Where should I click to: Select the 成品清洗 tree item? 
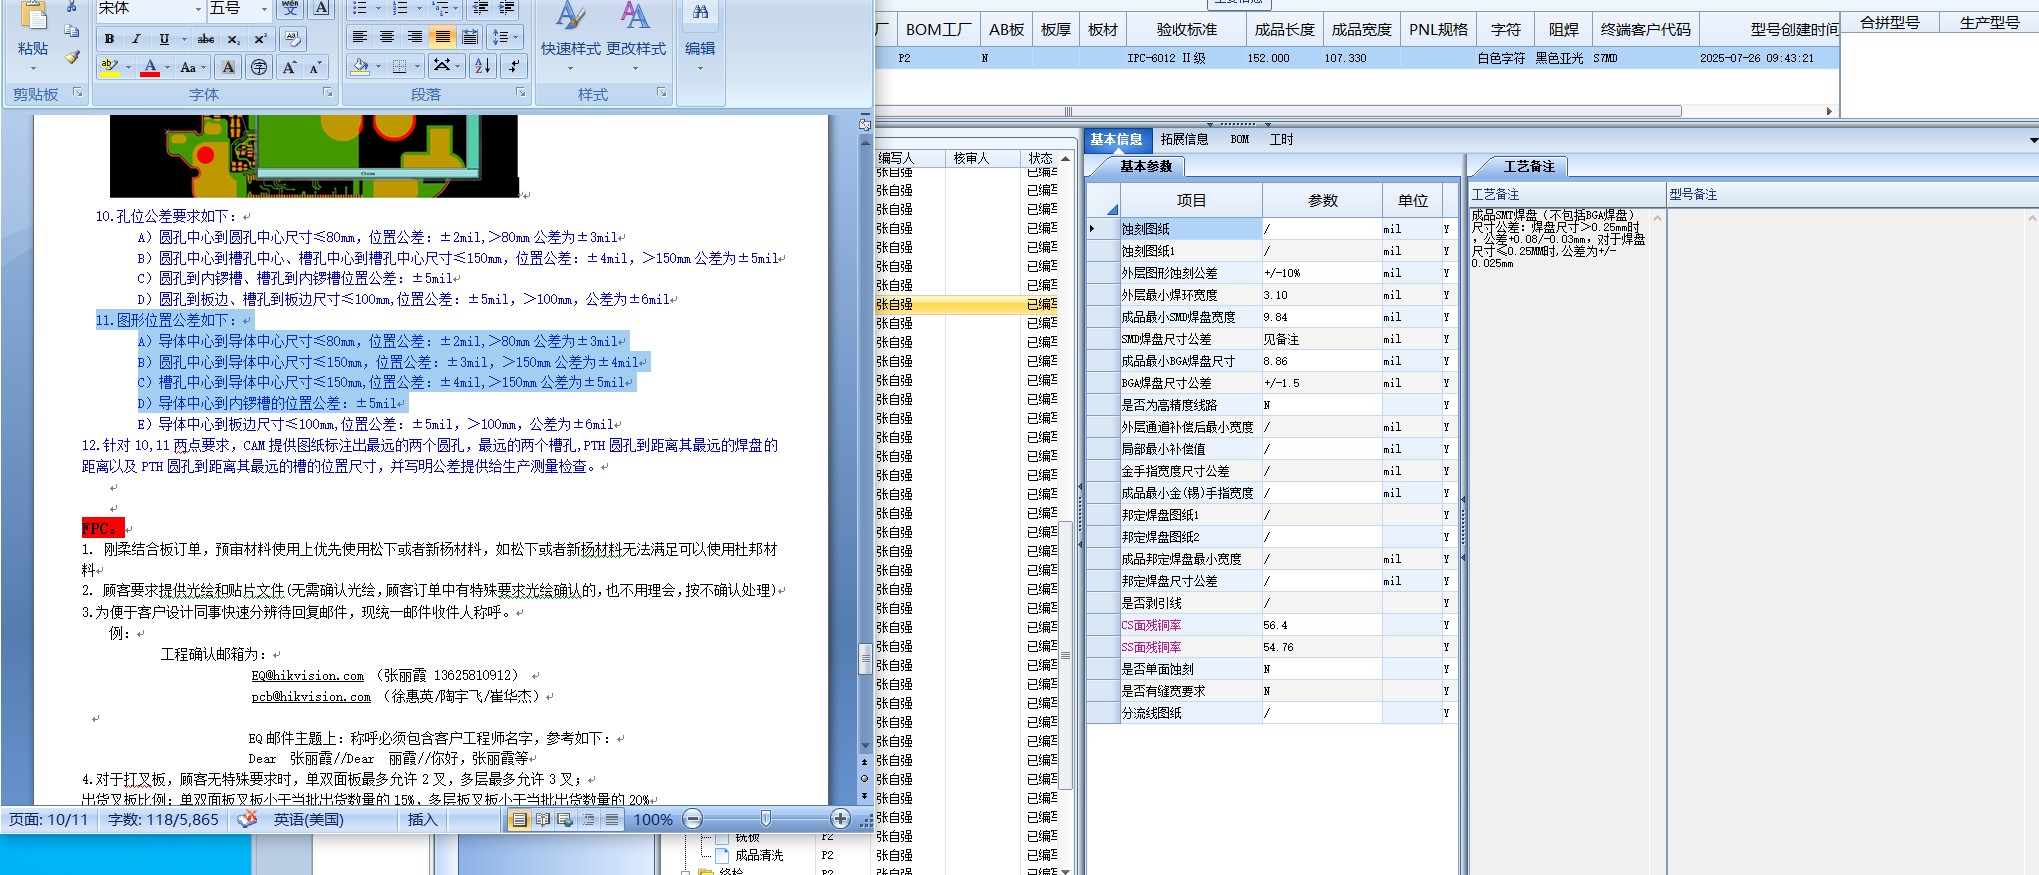pos(759,855)
